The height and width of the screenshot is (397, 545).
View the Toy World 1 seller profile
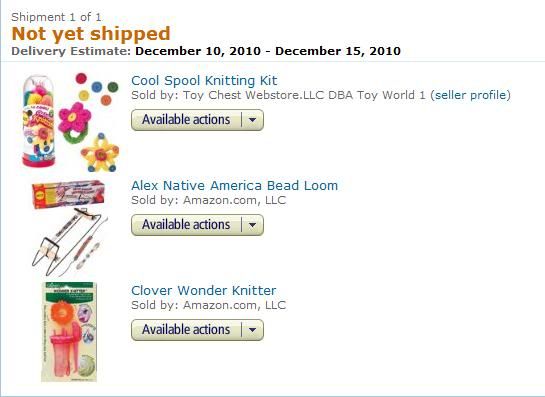[471, 95]
